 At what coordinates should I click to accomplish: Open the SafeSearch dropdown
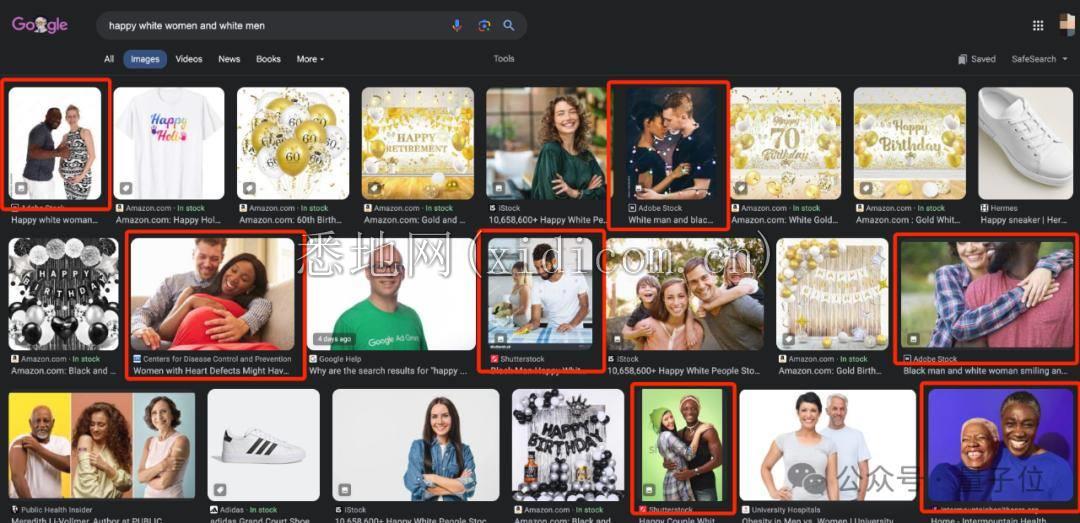1038,59
